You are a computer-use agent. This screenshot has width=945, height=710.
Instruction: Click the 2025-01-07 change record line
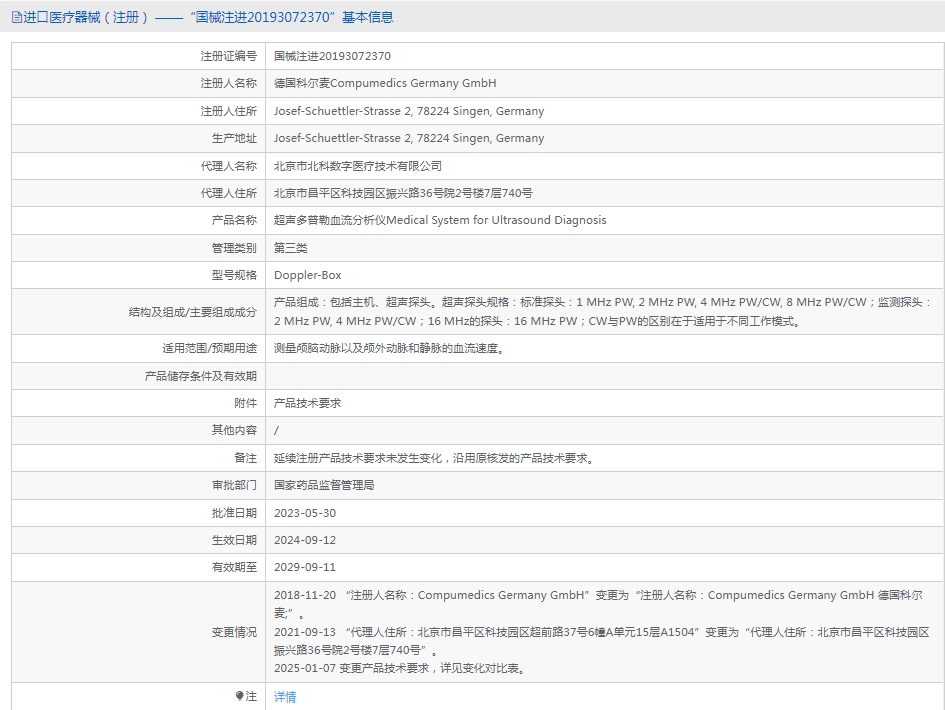point(399,668)
